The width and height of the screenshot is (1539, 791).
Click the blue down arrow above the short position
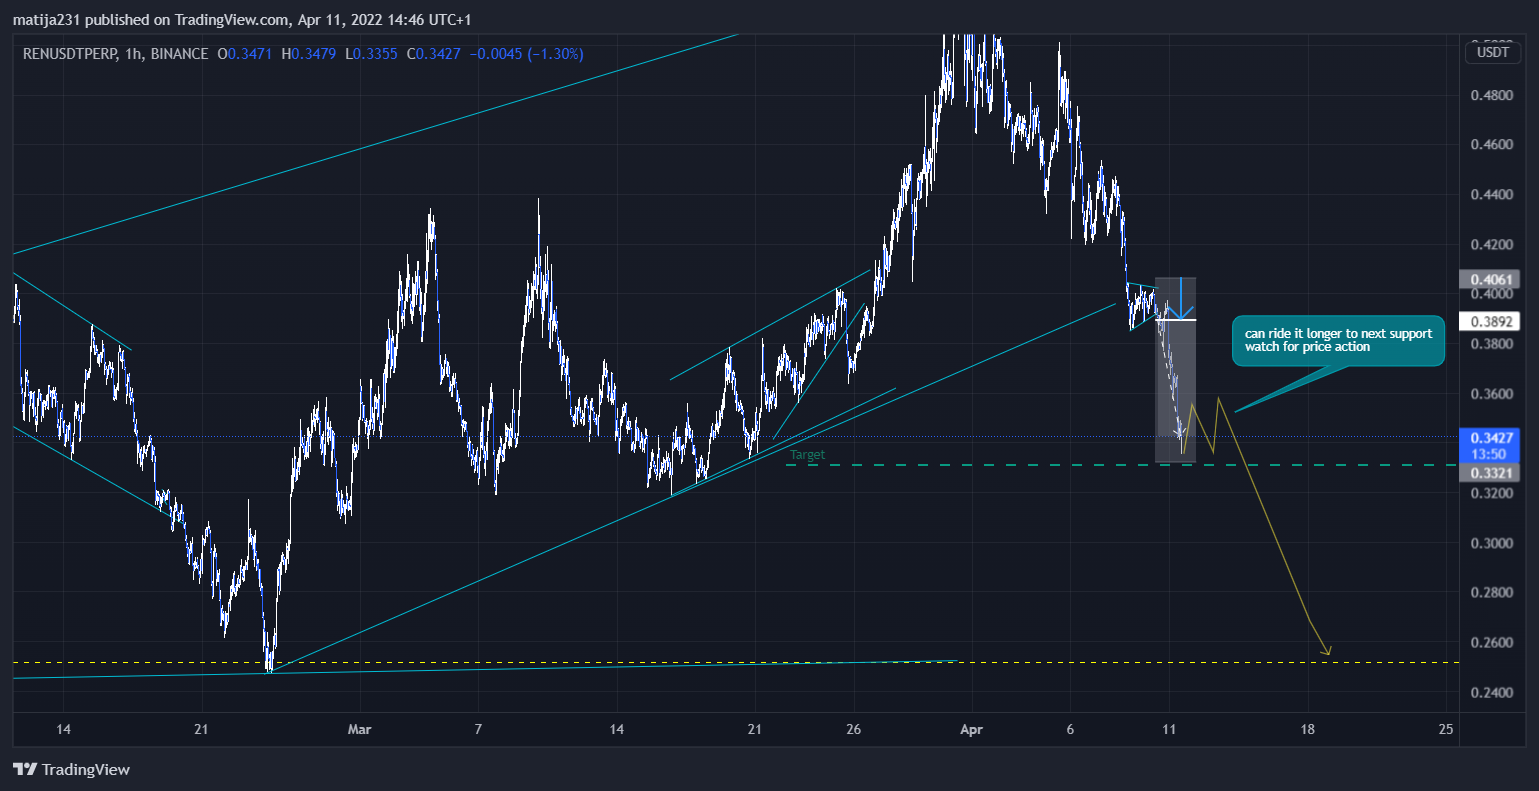(1181, 298)
